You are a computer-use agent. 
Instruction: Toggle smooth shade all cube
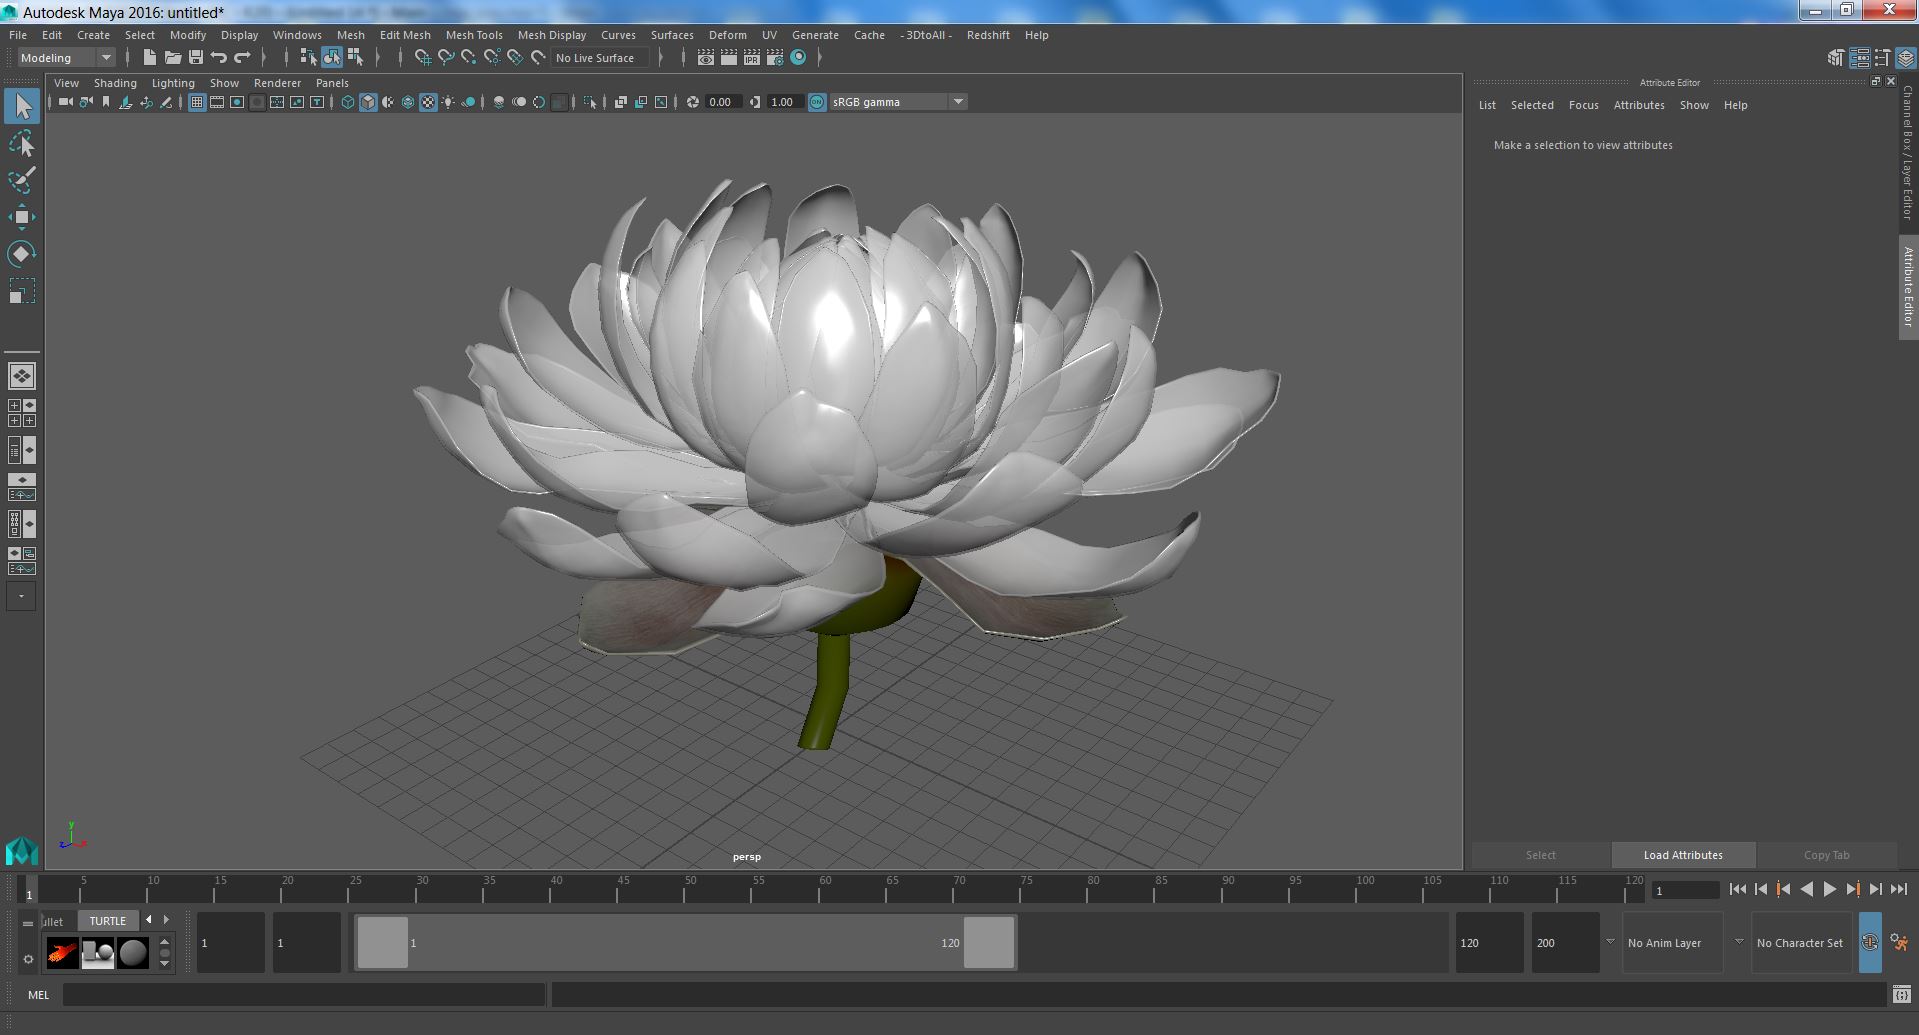368,102
